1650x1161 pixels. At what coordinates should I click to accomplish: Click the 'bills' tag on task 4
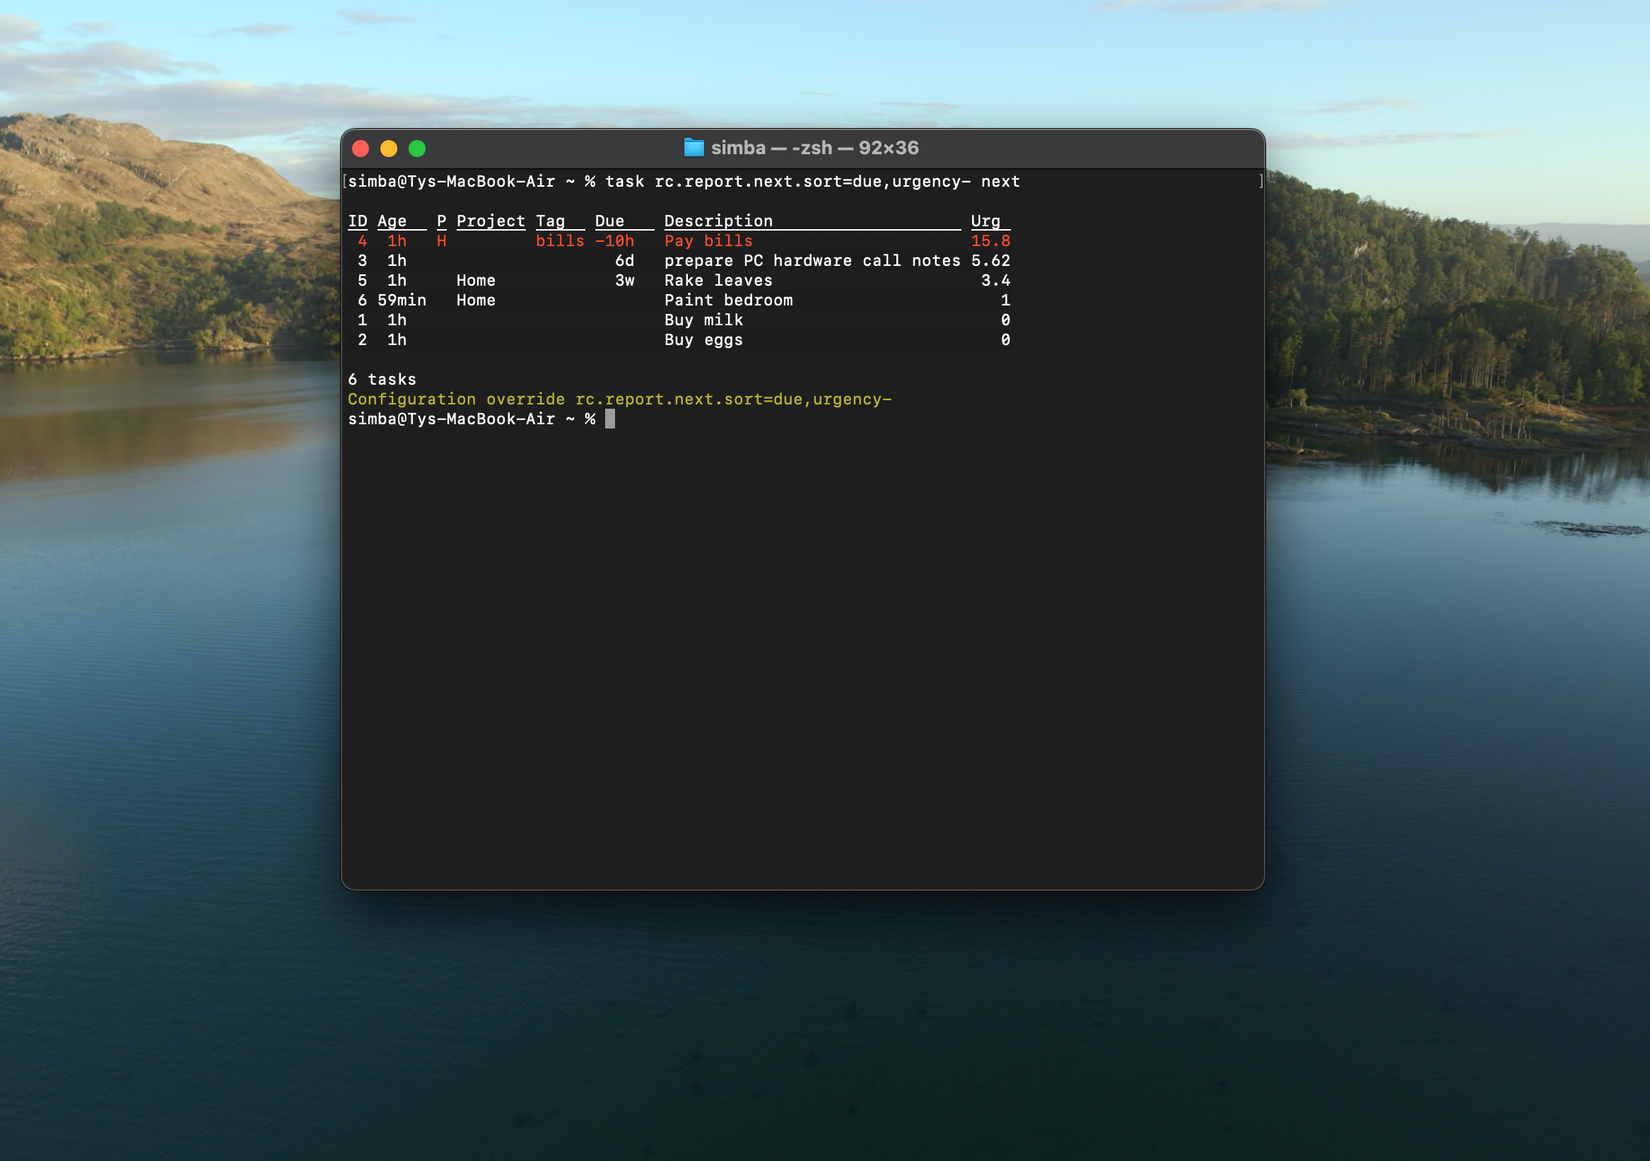(560, 240)
